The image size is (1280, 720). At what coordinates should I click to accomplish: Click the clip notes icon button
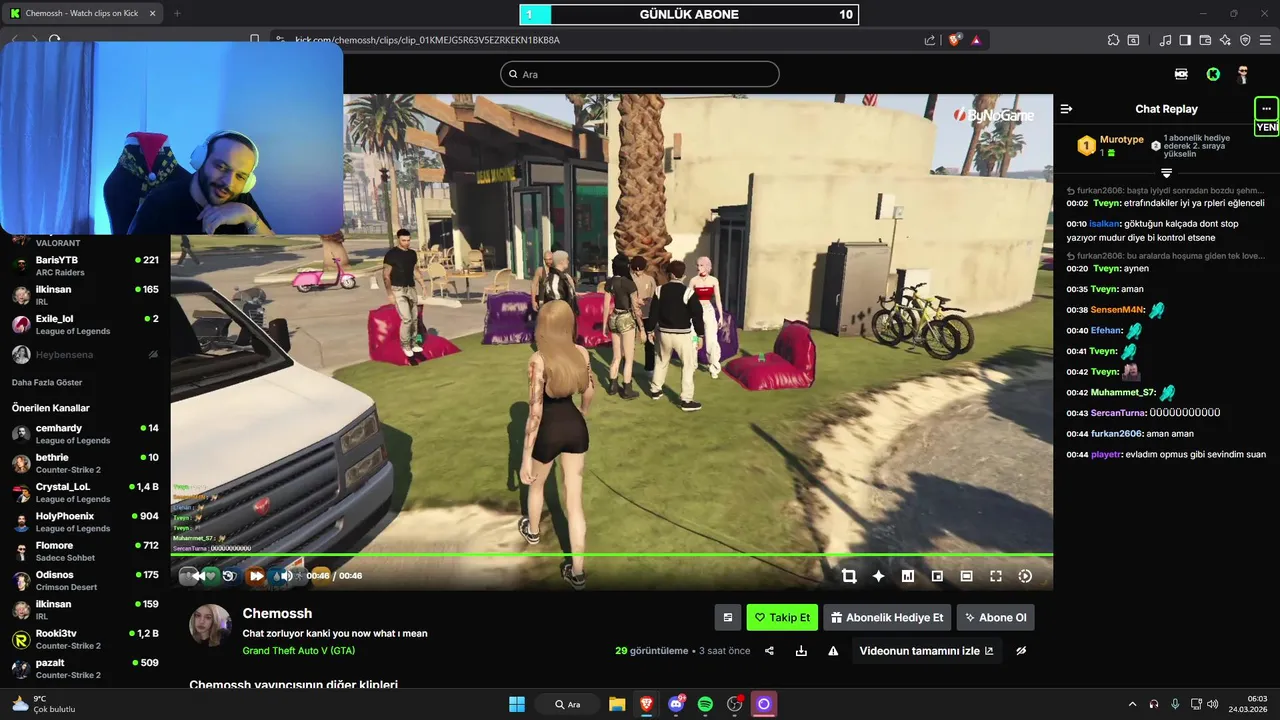coord(728,617)
